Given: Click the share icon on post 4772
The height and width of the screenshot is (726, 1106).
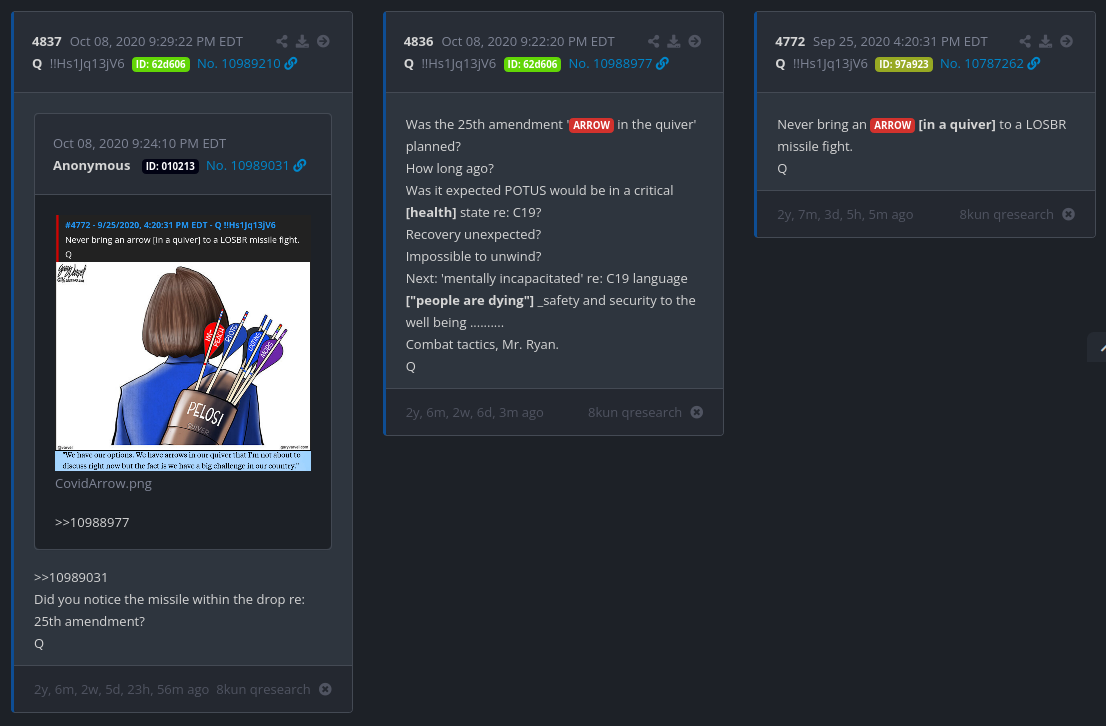Looking at the screenshot, I should coord(1026,41).
